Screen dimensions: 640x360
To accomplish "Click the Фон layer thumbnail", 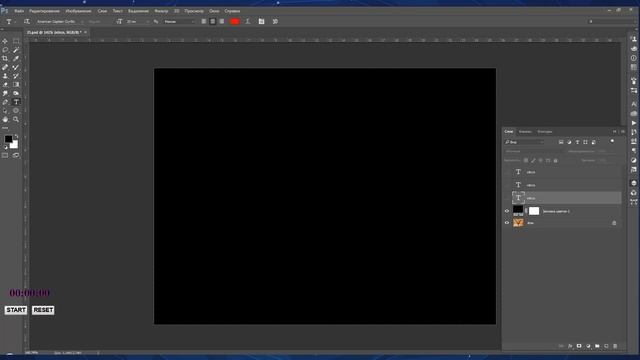I will 518,223.
